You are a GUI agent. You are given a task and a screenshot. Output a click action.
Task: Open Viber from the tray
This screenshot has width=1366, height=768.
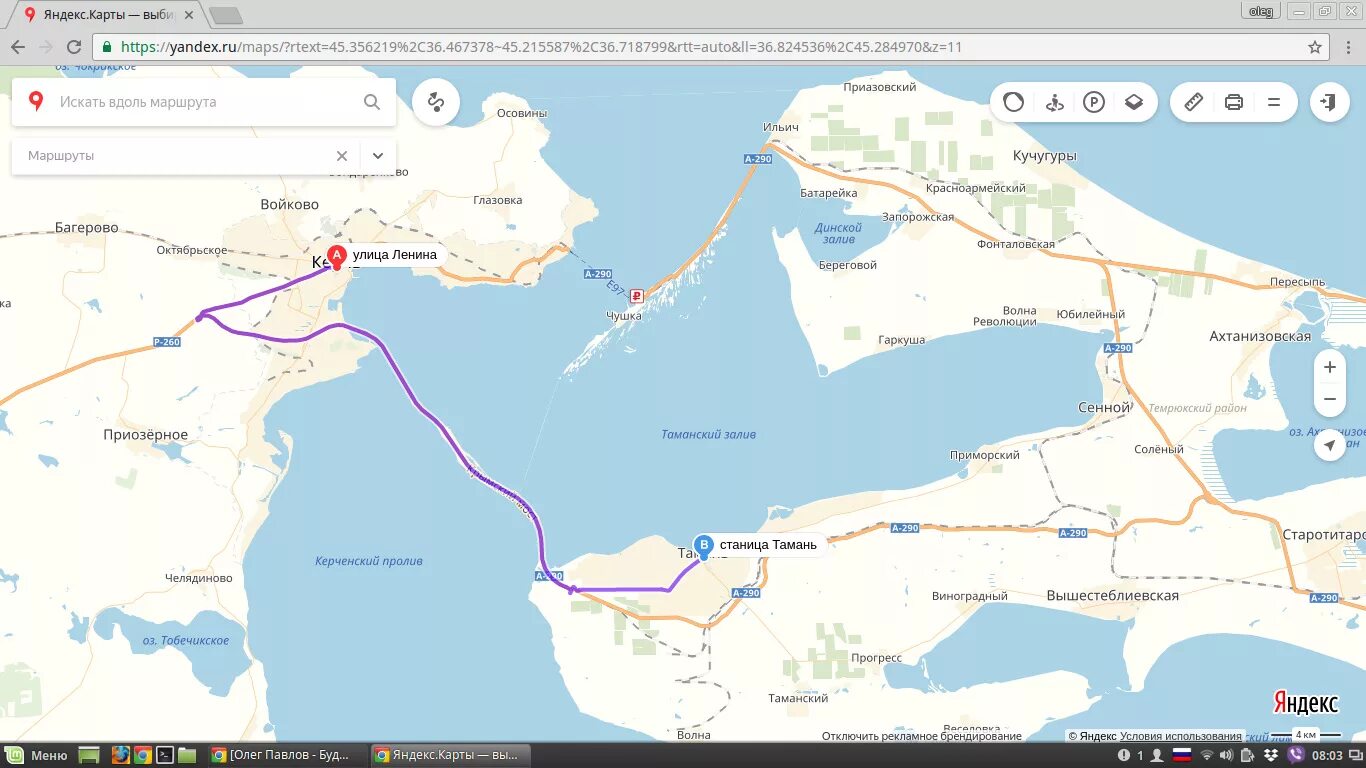click(1297, 755)
